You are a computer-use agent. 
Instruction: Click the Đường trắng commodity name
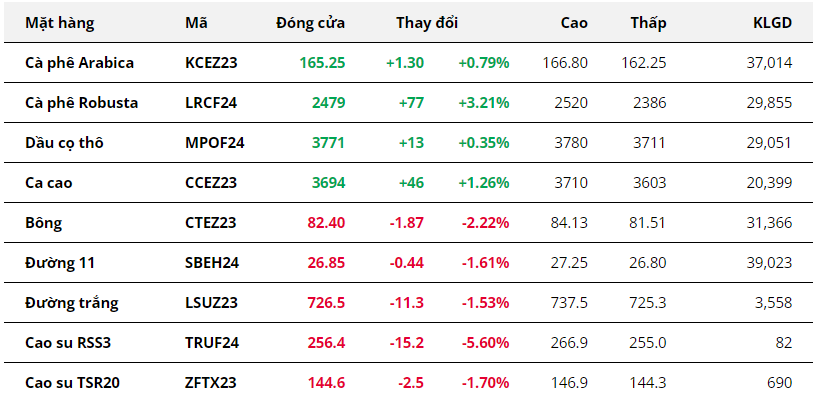click(71, 303)
